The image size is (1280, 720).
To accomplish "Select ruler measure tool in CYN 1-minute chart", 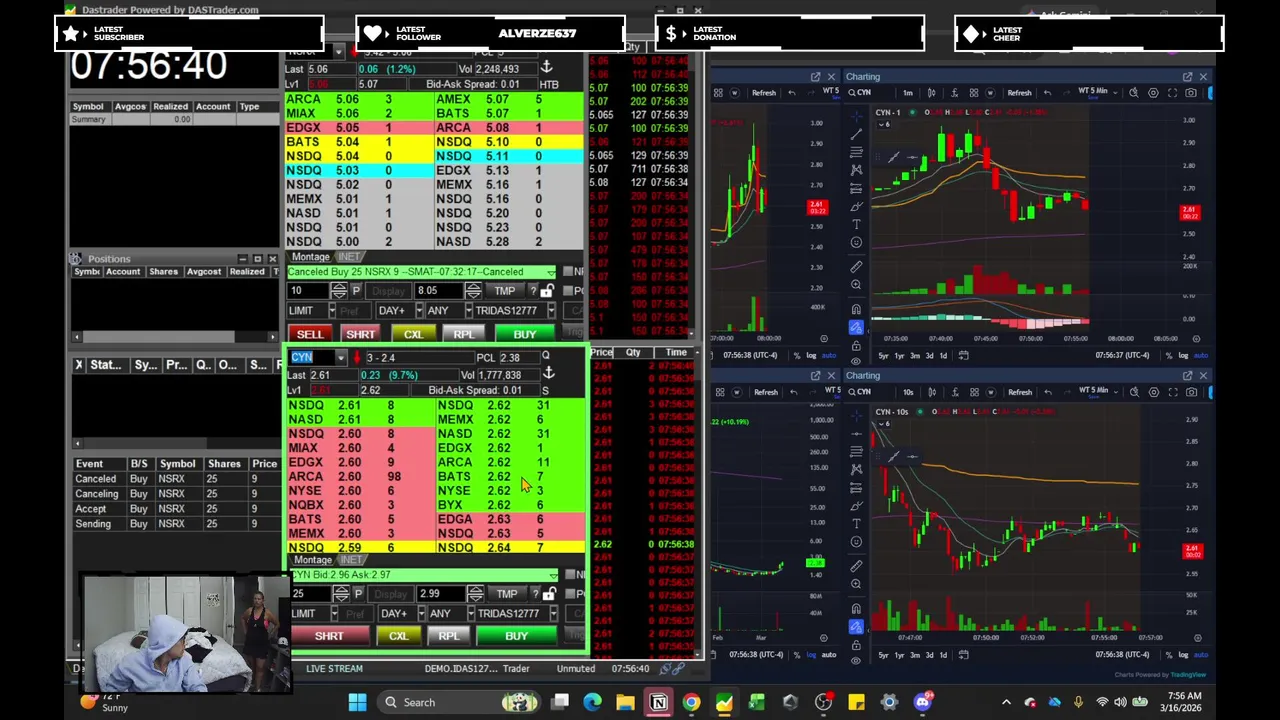I will [856, 267].
